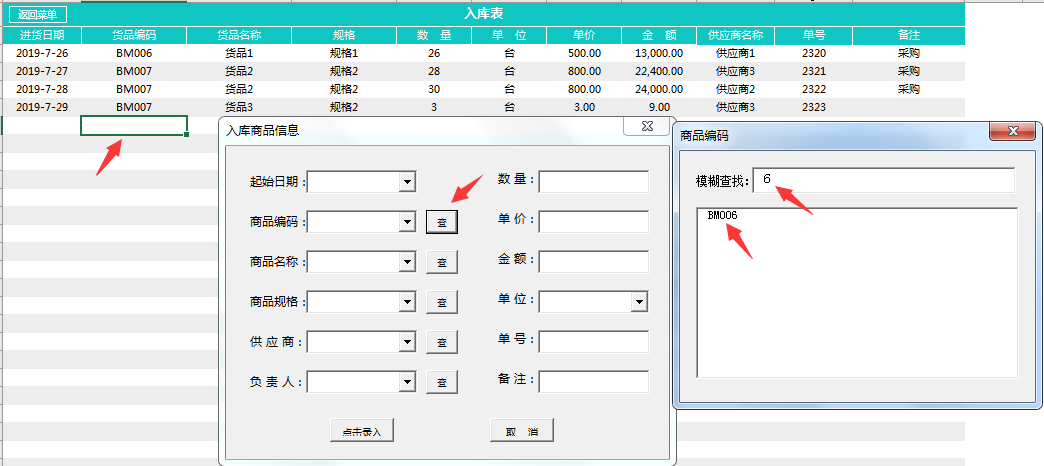Screen dimensions: 1044x466
Task: Select the 22,400.00 amount cell
Action: pos(658,71)
